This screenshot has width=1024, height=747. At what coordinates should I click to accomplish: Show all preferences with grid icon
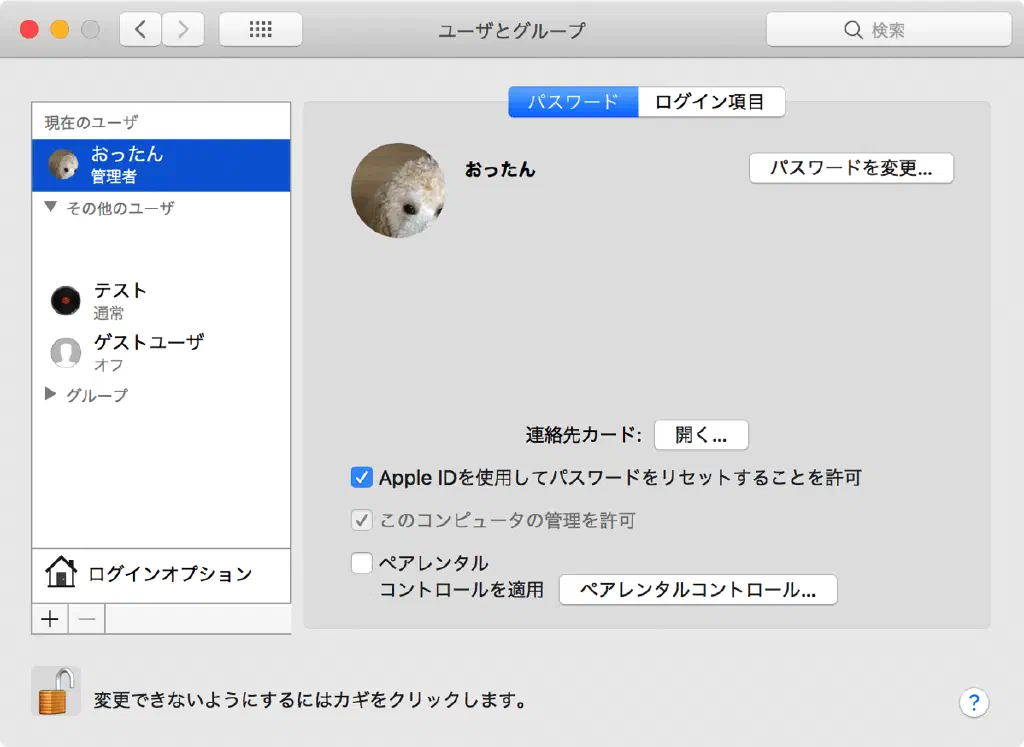(x=261, y=29)
